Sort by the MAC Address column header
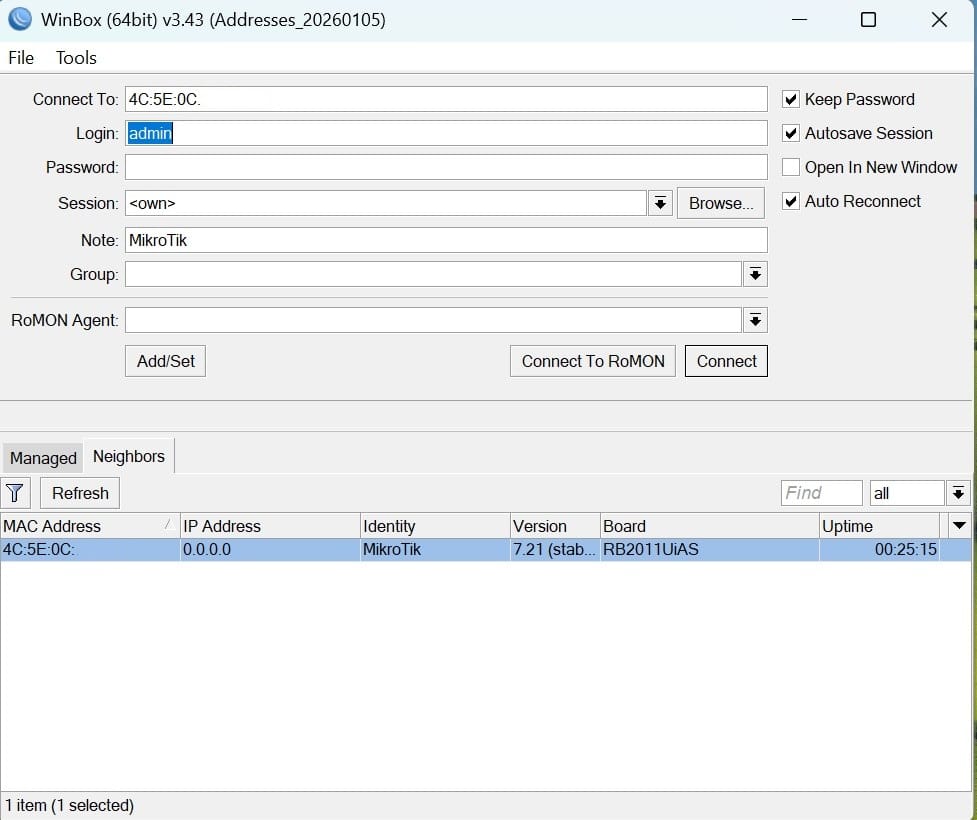The image size is (977, 820). pyautogui.click(x=90, y=526)
